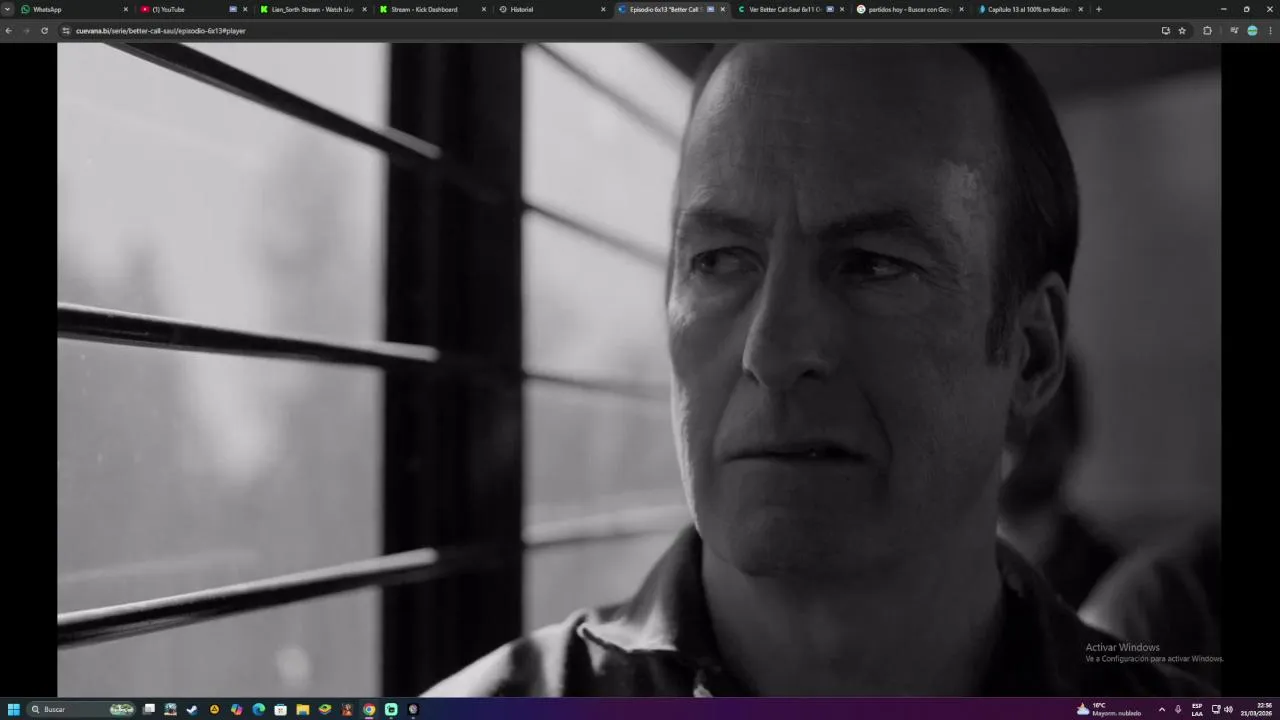1280x720 pixels.
Task: Switch to Google Chrome on the taskbar
Action: click(369, 709)
